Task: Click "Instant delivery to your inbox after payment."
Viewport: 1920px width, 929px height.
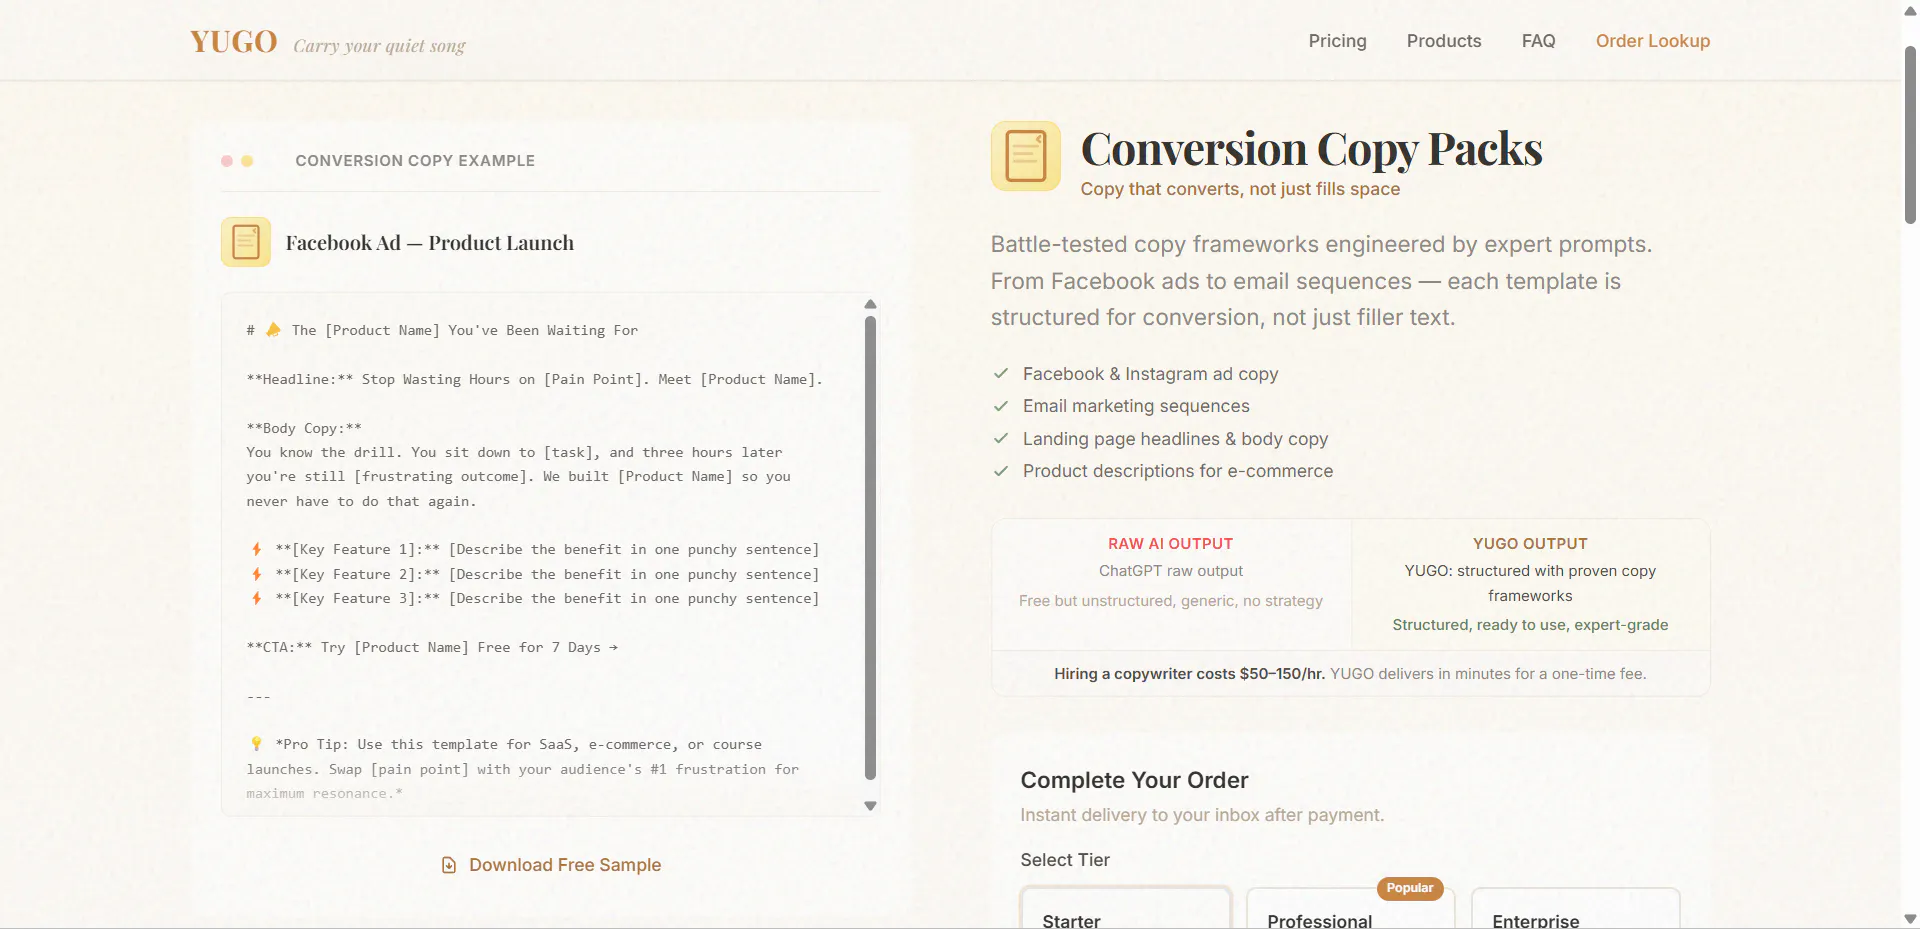Action: pos(1202,815)
